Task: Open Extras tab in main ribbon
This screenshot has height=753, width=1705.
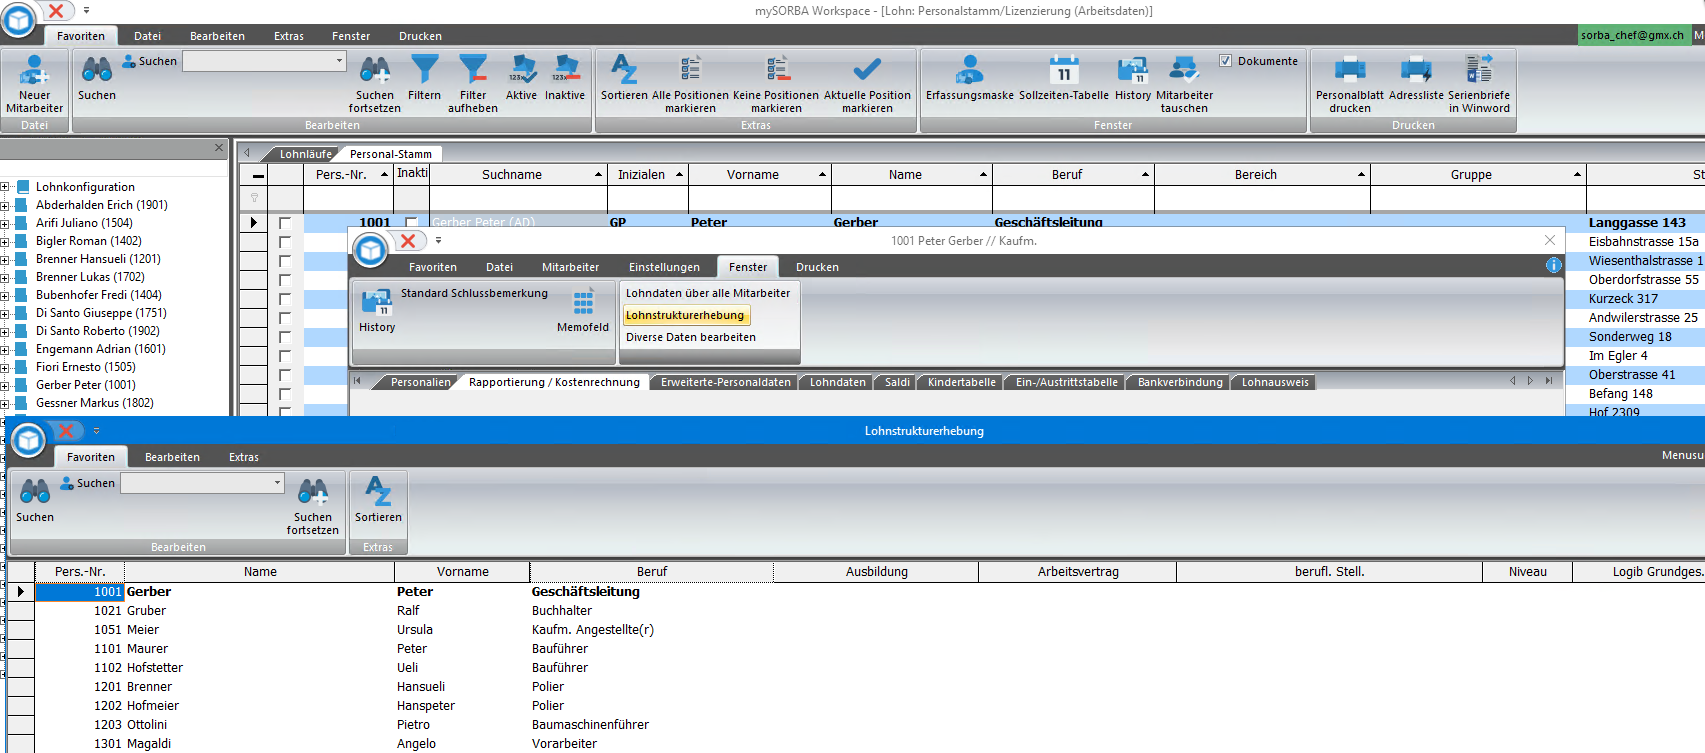Action: click(289, 36)
